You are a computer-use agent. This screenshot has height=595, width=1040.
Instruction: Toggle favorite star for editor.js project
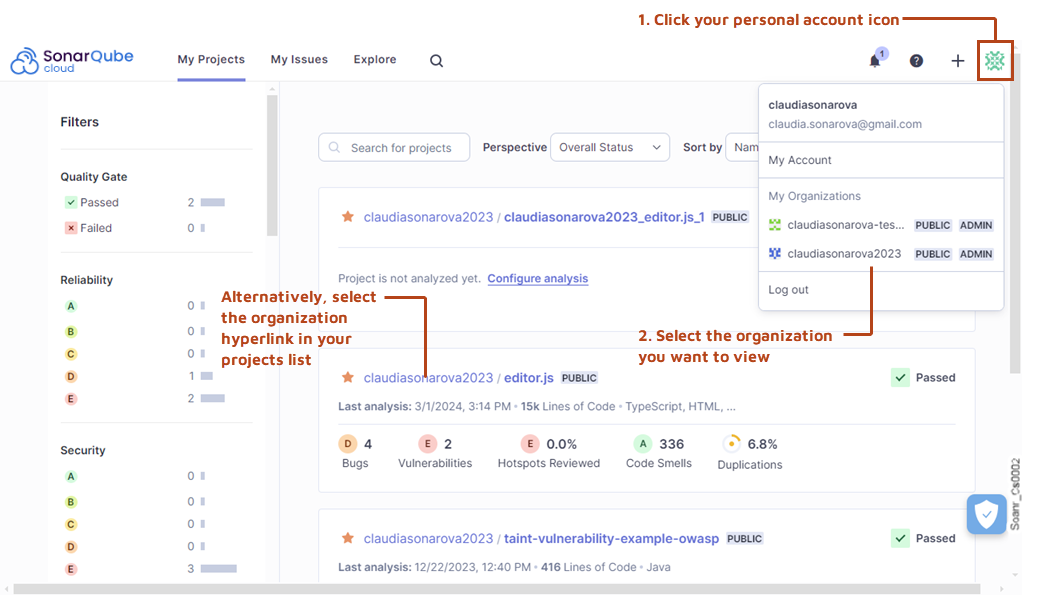[x=348, y=377]
